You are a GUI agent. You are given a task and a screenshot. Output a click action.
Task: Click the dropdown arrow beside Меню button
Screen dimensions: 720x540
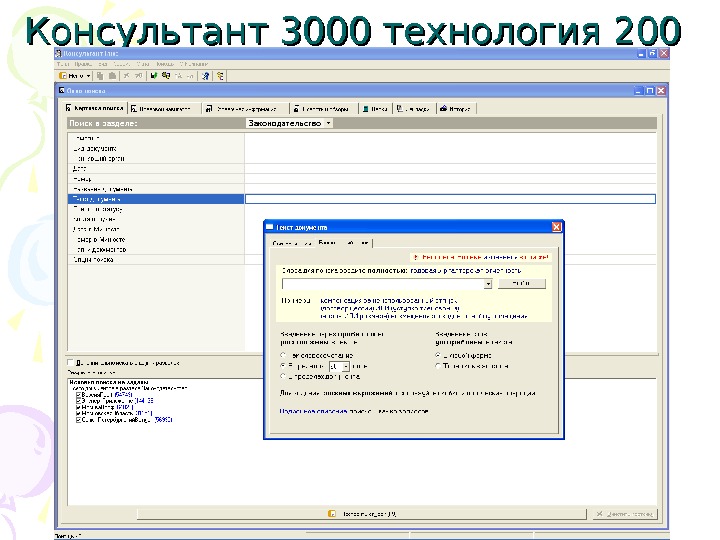point(88,76)
